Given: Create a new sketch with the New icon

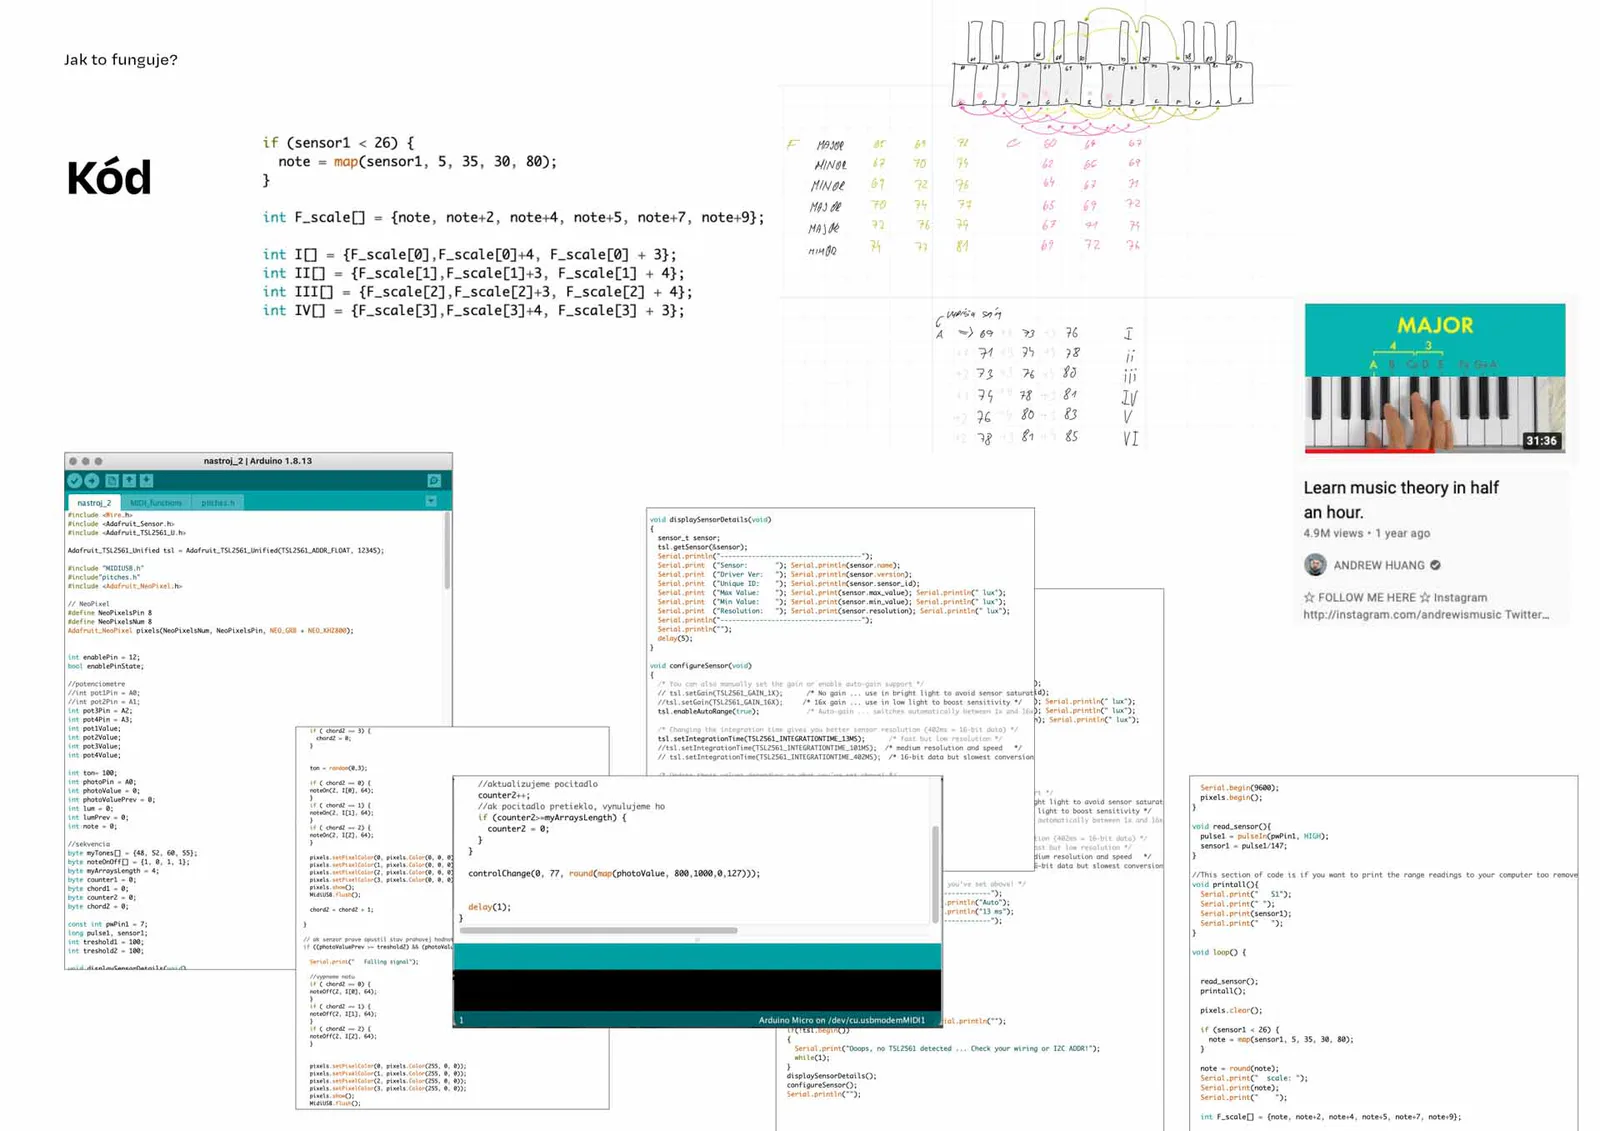Looking at the screenshot, I should [x=112, y=481].
